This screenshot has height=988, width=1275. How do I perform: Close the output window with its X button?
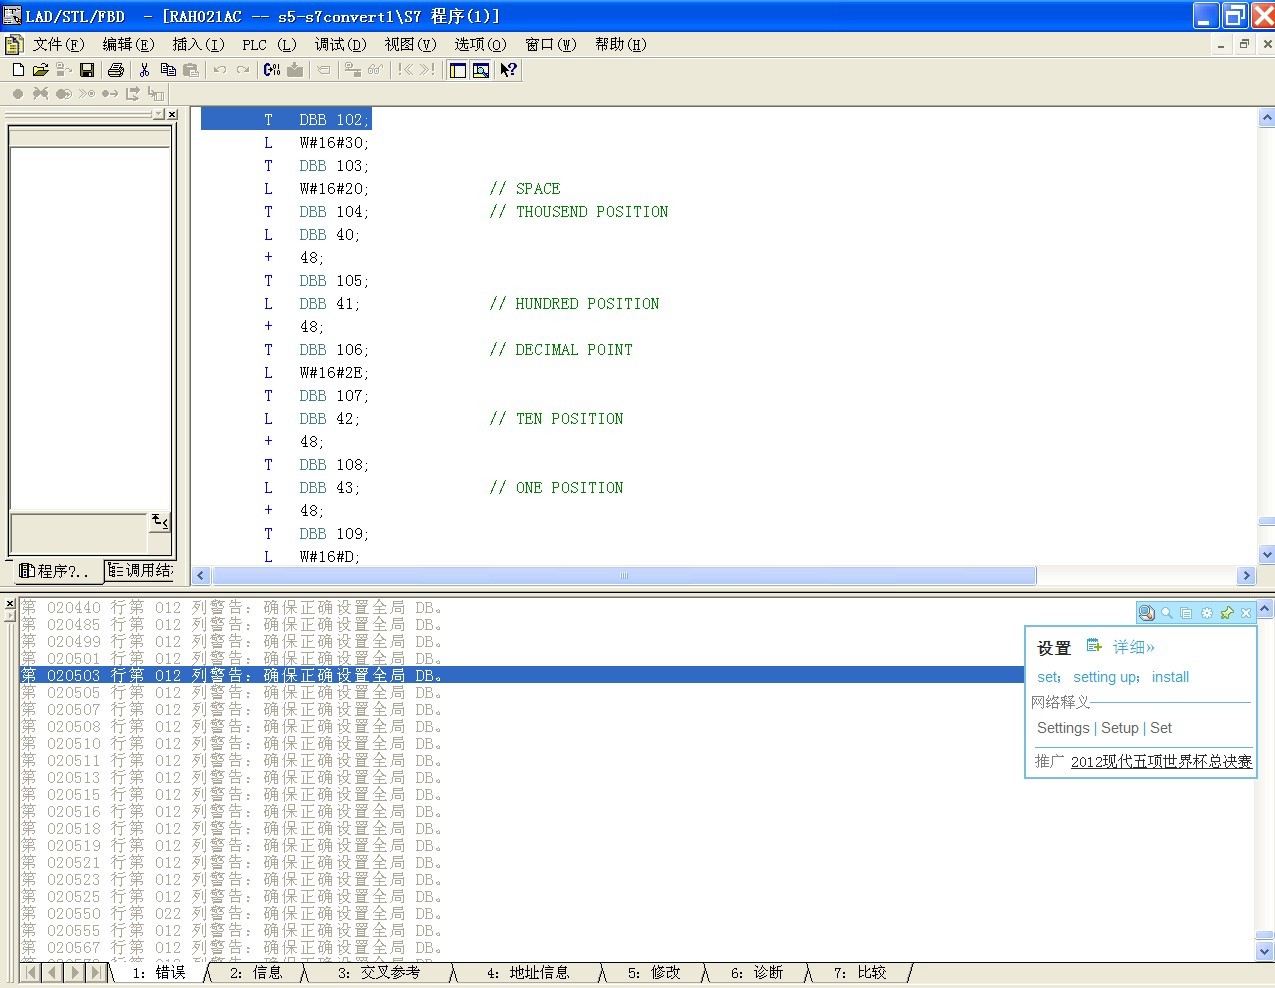[10, 605]
